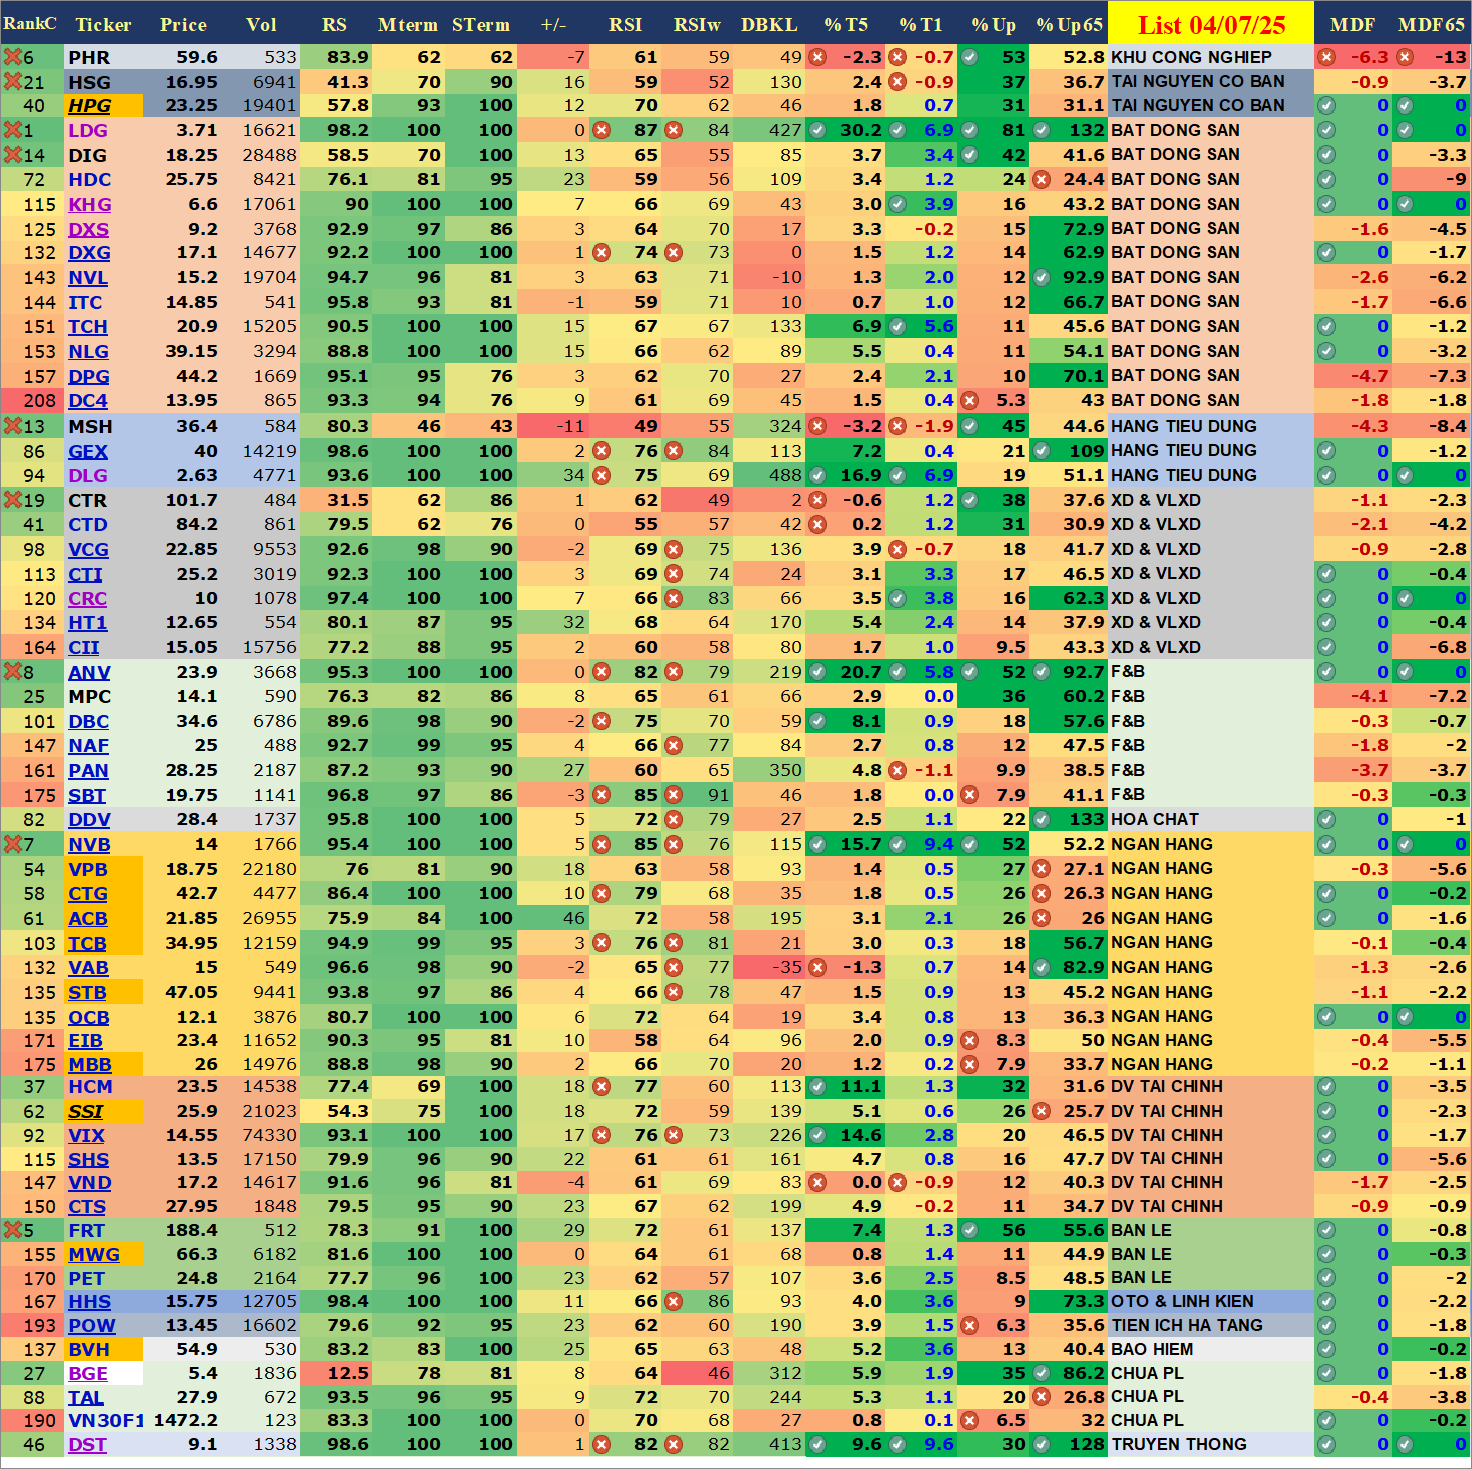
Task: Click the green check icon next to LDG's %Up65 value 132
Action: 1041,130
